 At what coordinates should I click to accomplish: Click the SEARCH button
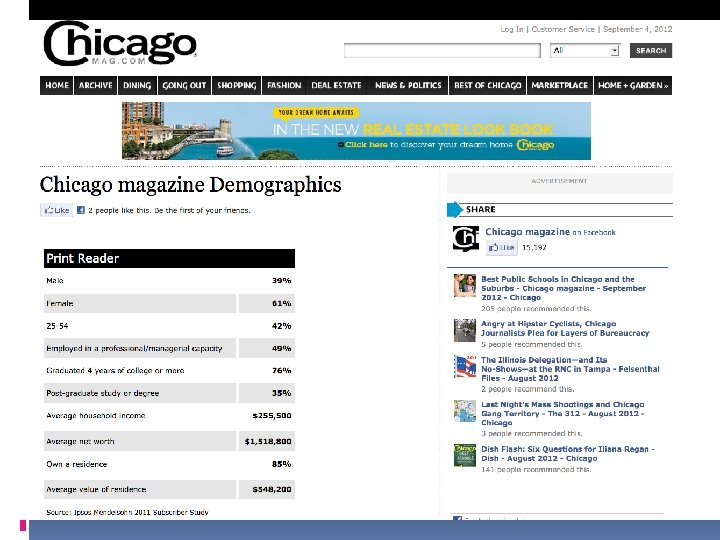tap(651, 51)
